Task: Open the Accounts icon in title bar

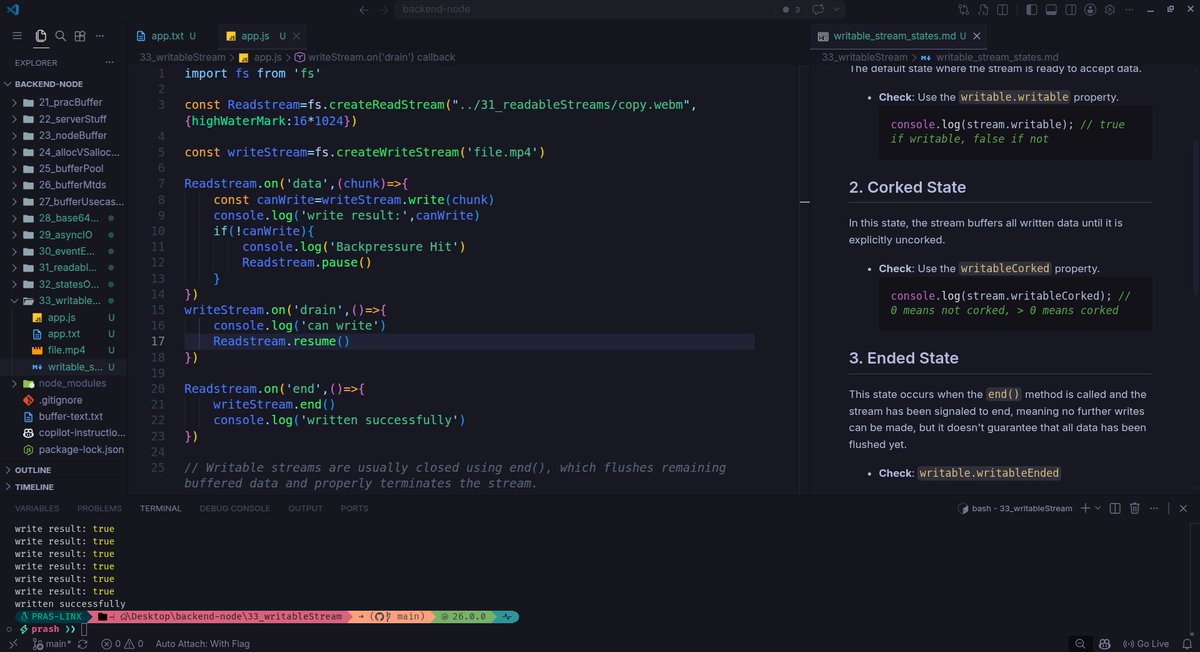Action: (1091, 10)
